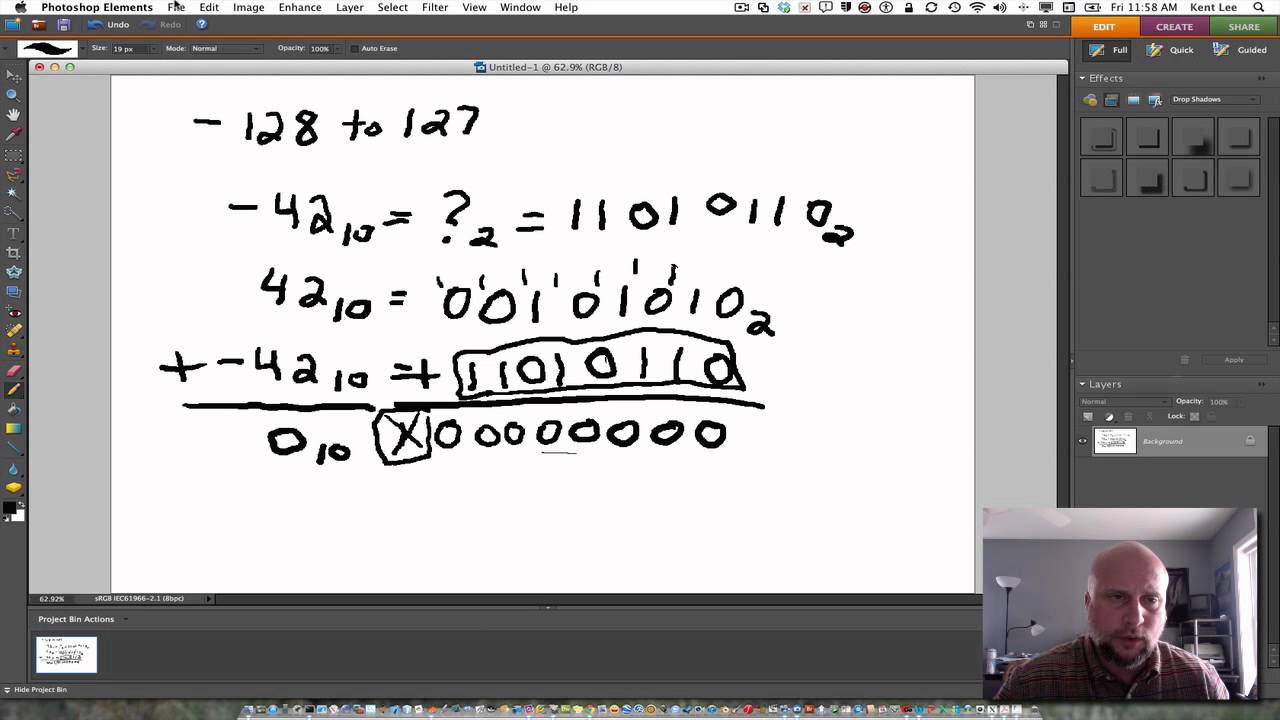The image size is (1280, 720).
Task: Select the Eyedropper tool
Action: [13, 134]
